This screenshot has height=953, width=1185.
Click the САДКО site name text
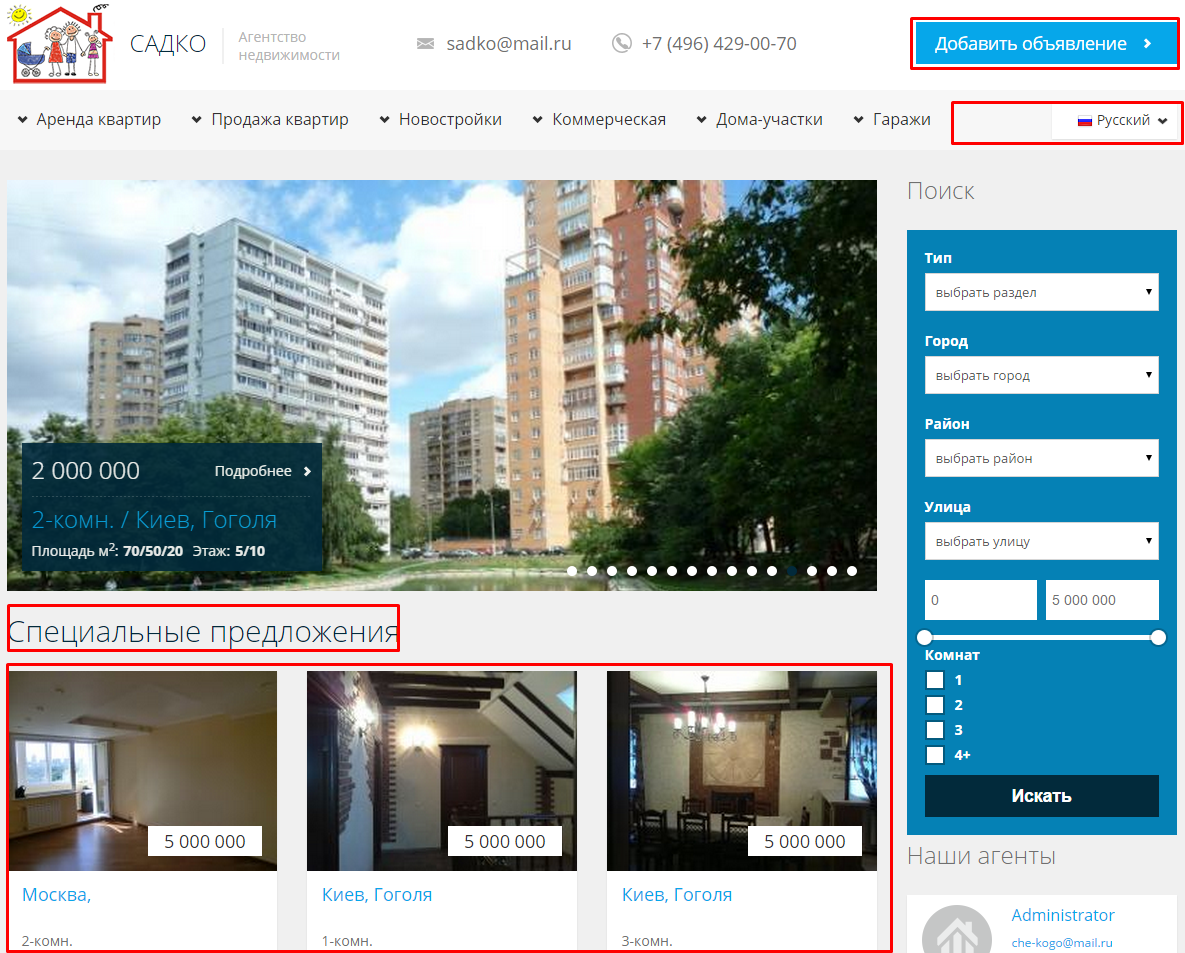coord(168,44)
